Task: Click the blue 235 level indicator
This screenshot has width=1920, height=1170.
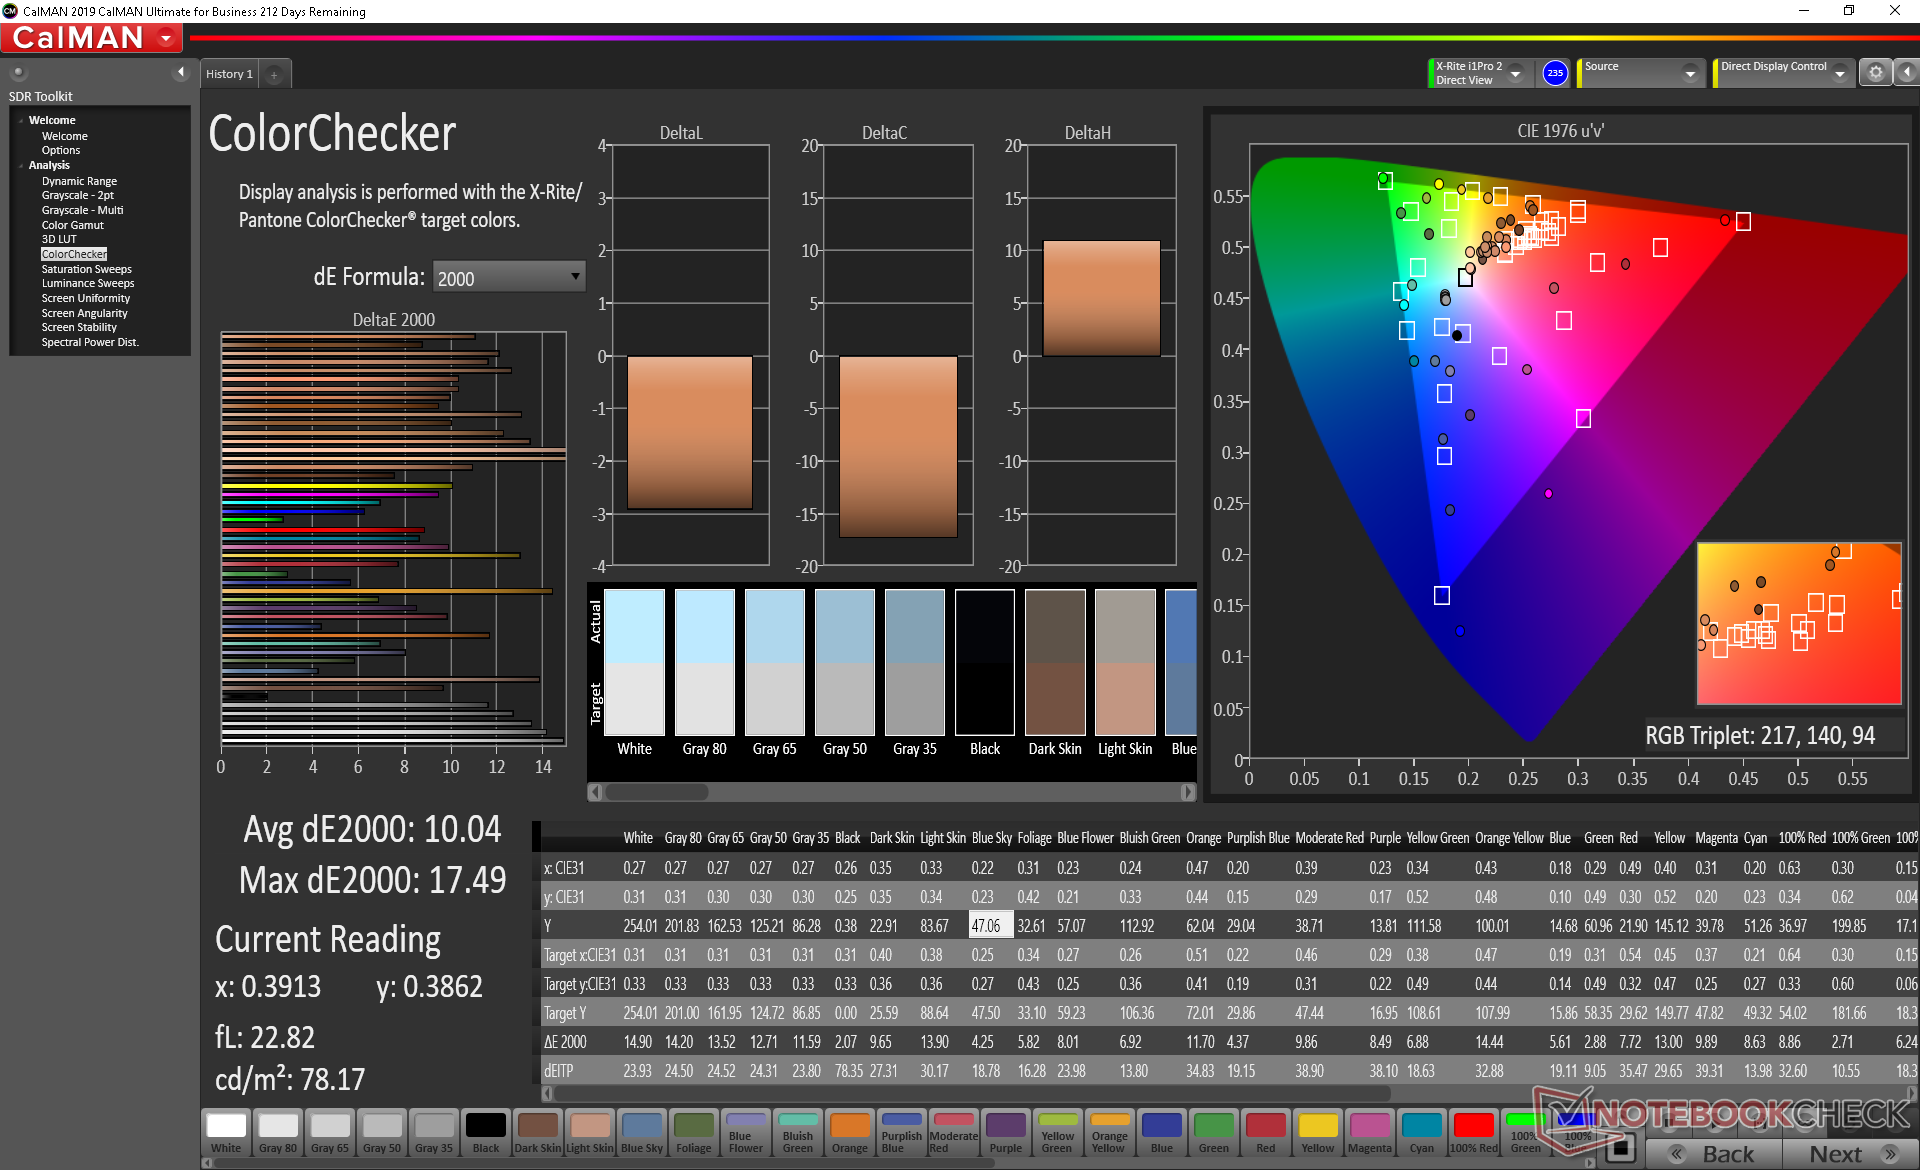Action: click(x=1554, y=72)
